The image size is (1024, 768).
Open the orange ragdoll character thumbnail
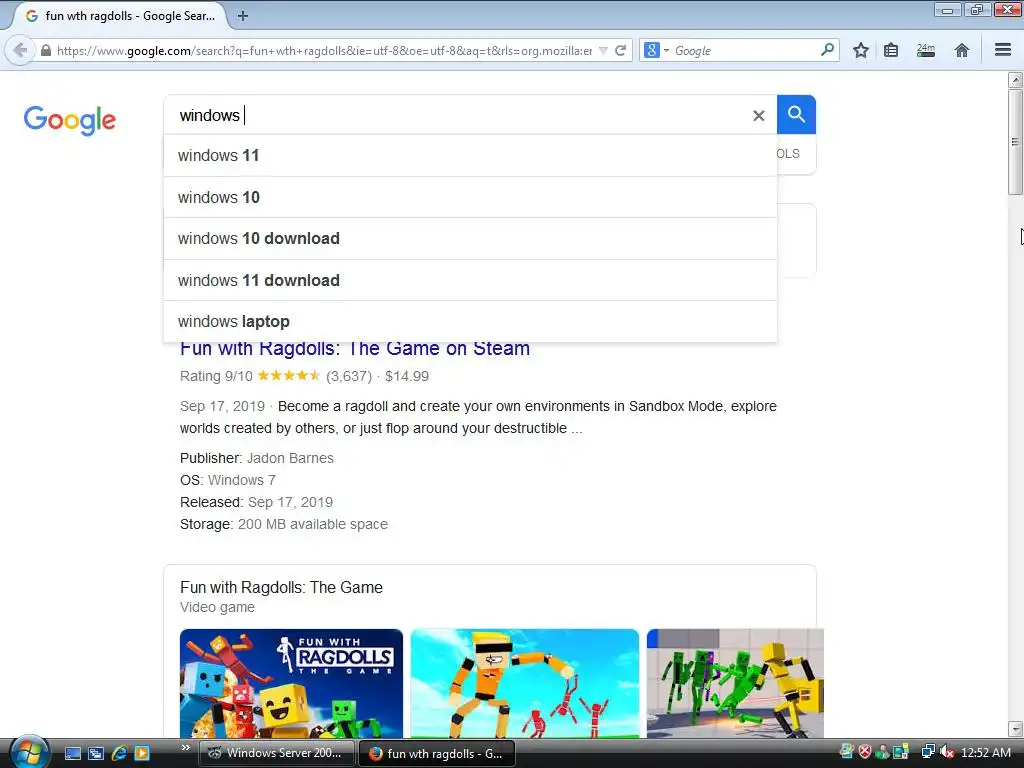pyautogui.click(x=524, y=683)
